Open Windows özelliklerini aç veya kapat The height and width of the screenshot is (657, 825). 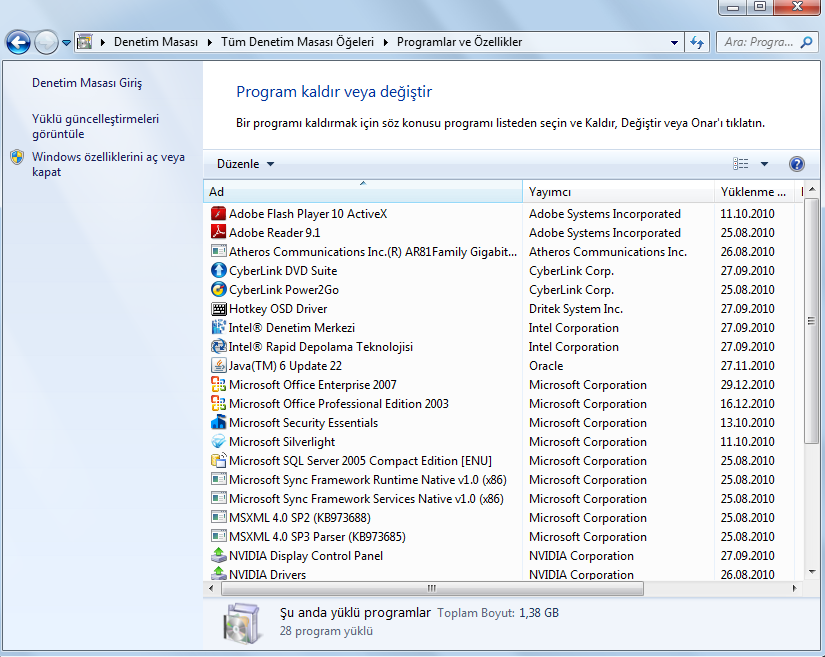(108, 164)
